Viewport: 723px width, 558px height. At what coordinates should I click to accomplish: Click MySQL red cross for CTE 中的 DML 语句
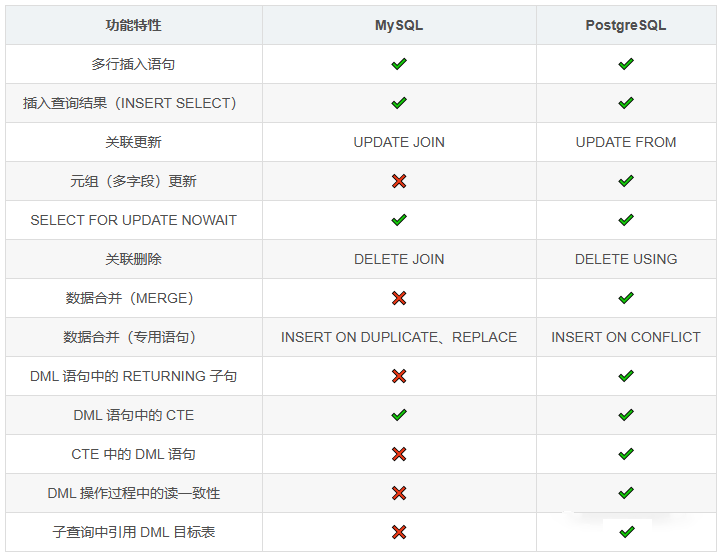[399, 454]
